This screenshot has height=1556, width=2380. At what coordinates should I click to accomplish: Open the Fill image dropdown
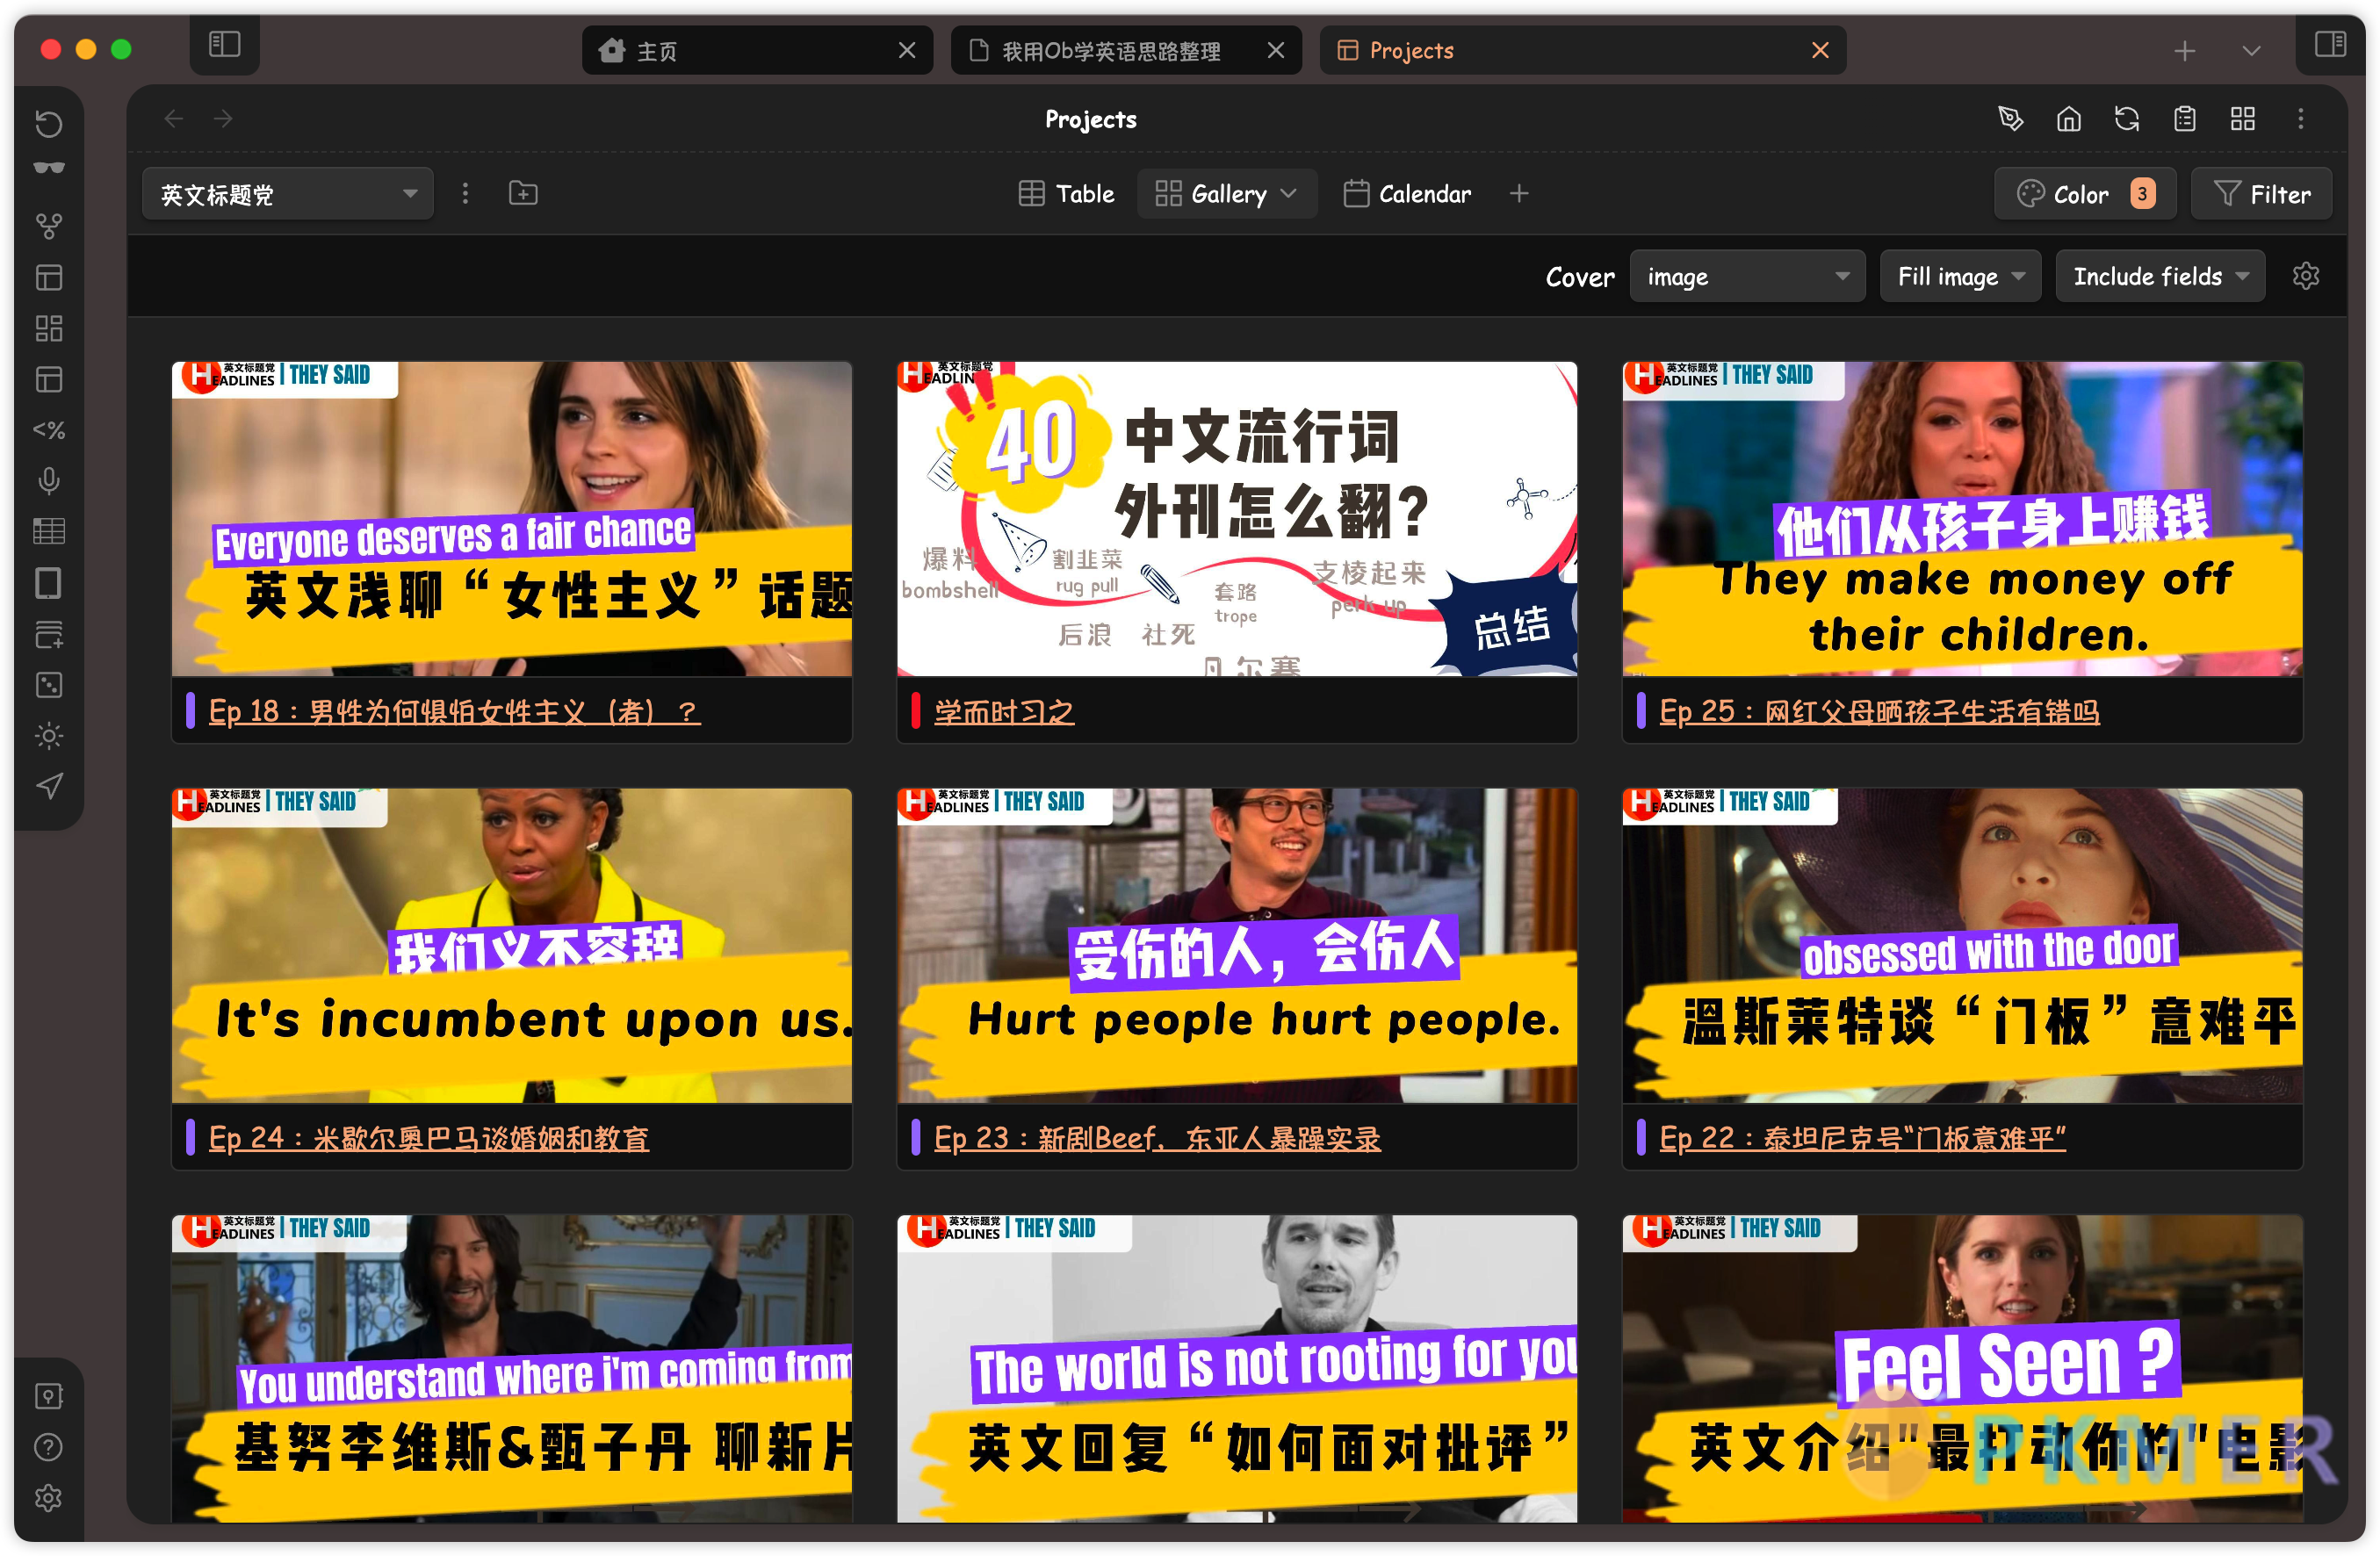1961,276
